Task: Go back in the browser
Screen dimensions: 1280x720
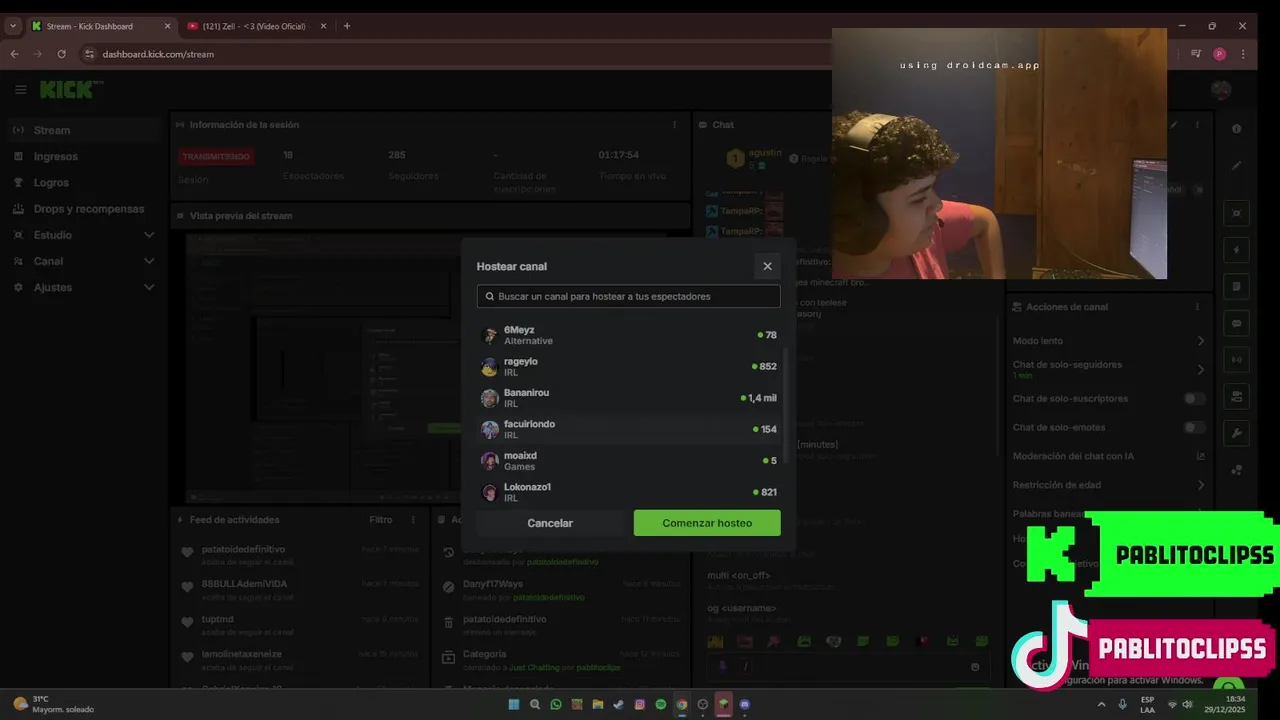Action: [x=14, y=54]
